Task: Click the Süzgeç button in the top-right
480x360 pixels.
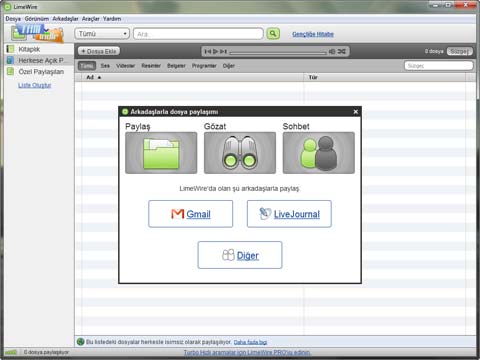Action: [460, 51]
